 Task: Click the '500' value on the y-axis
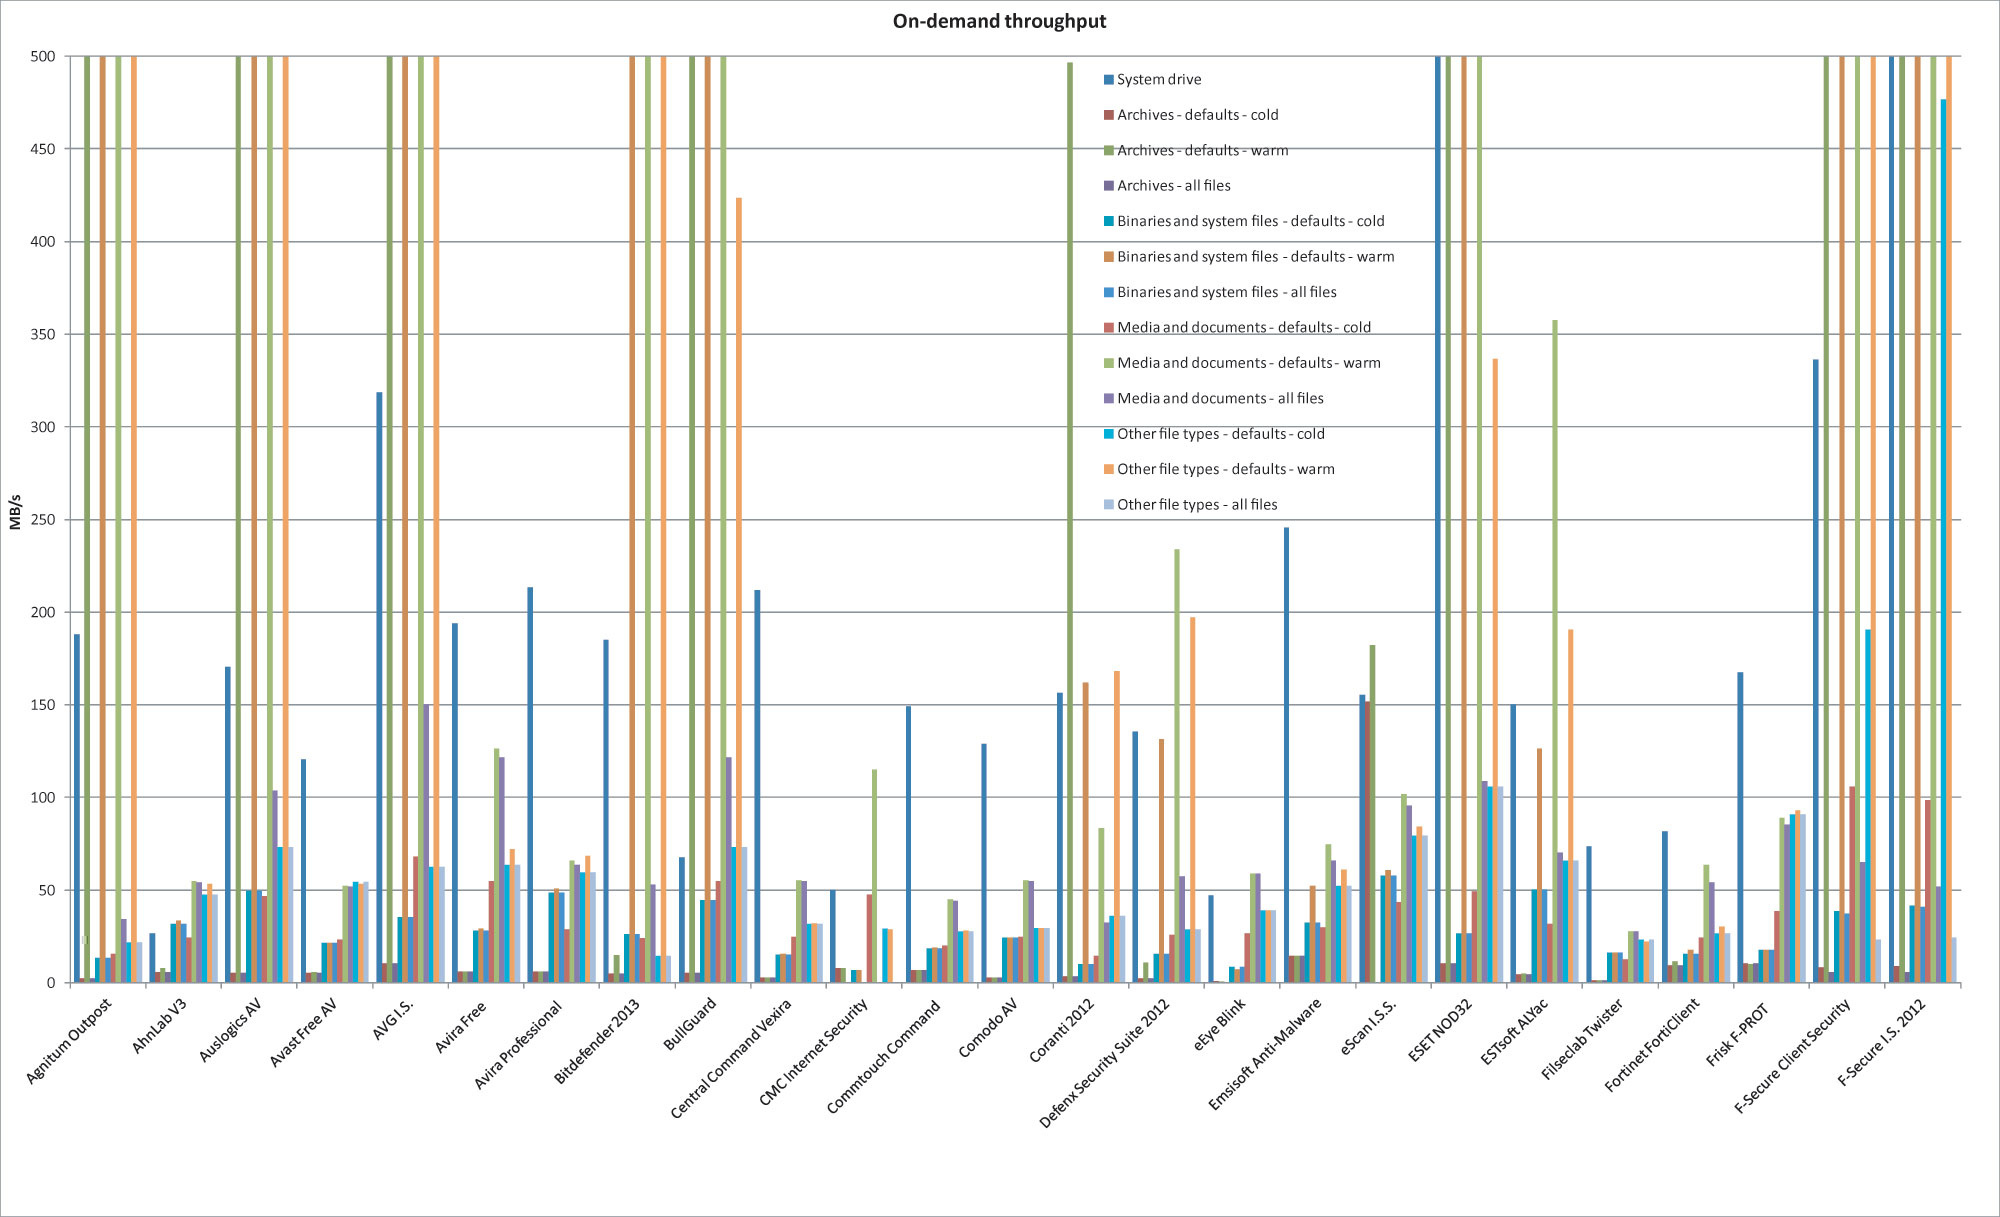pos(43,57)
